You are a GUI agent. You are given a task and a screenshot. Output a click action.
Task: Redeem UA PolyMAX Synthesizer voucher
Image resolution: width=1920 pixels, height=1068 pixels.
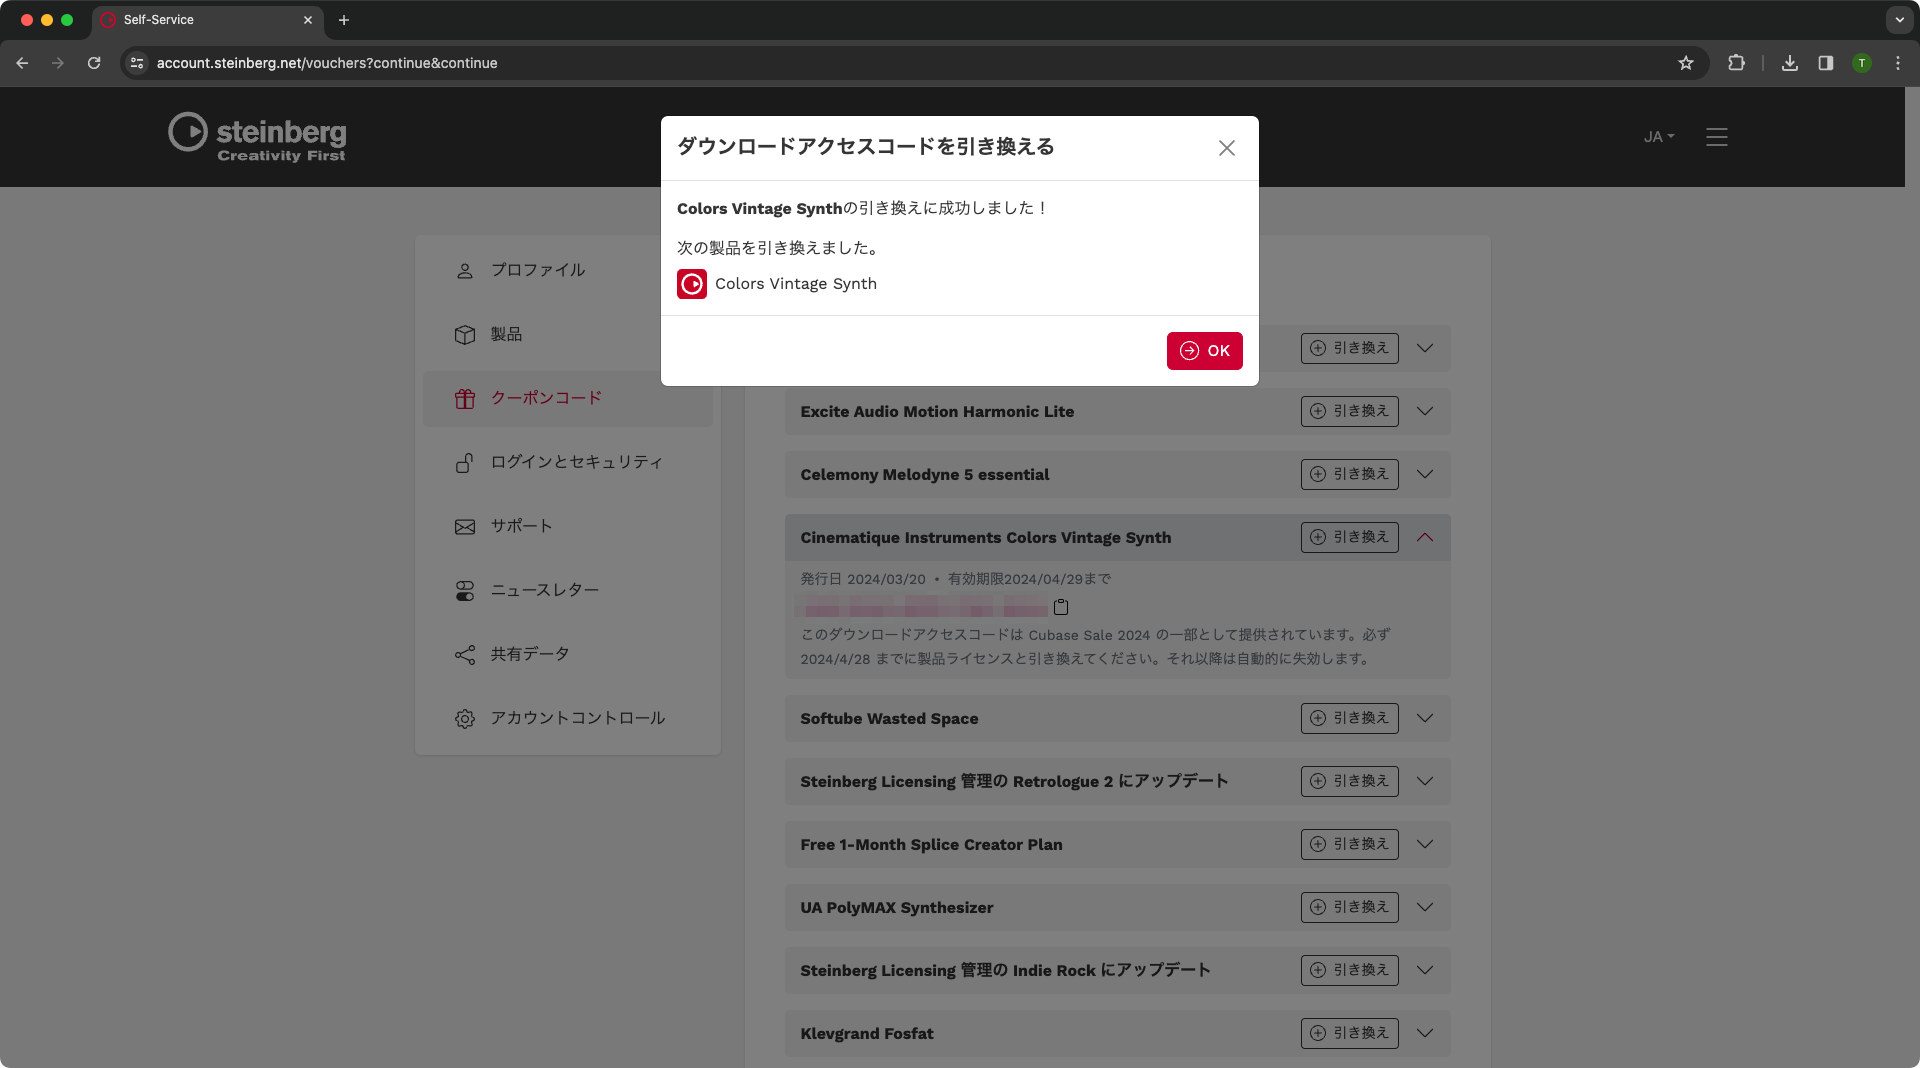pos(1349,907)
